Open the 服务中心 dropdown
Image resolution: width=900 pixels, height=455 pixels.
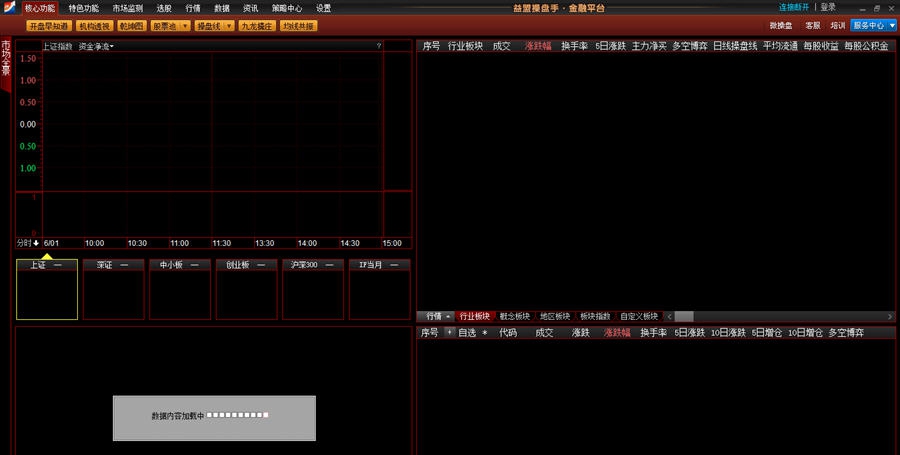pyautogui.click(x=873, y=26)
